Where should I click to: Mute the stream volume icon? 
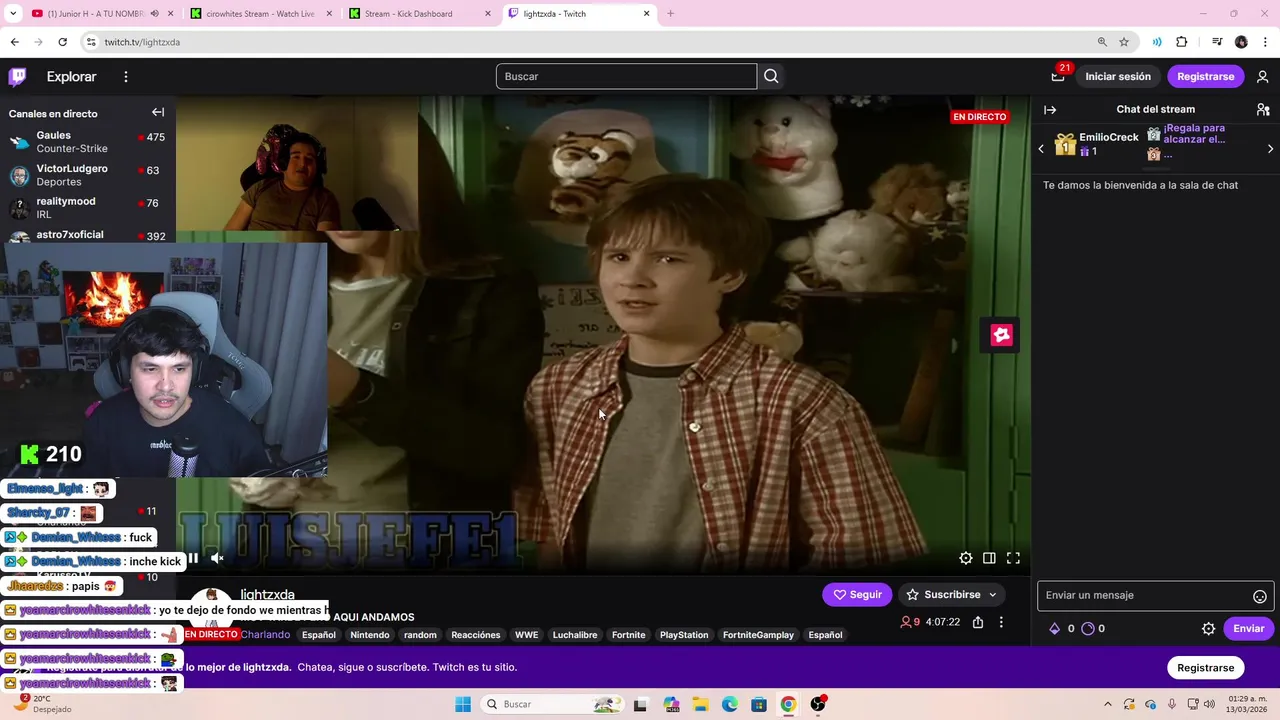coord(217,558)
